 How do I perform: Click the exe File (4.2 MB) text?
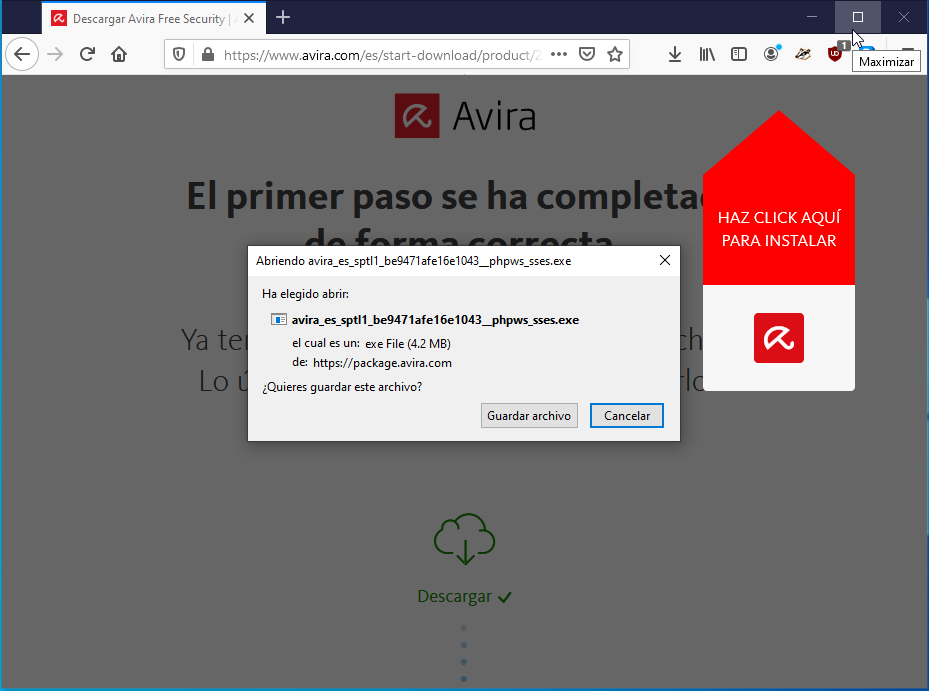click(x=408, y=344)
